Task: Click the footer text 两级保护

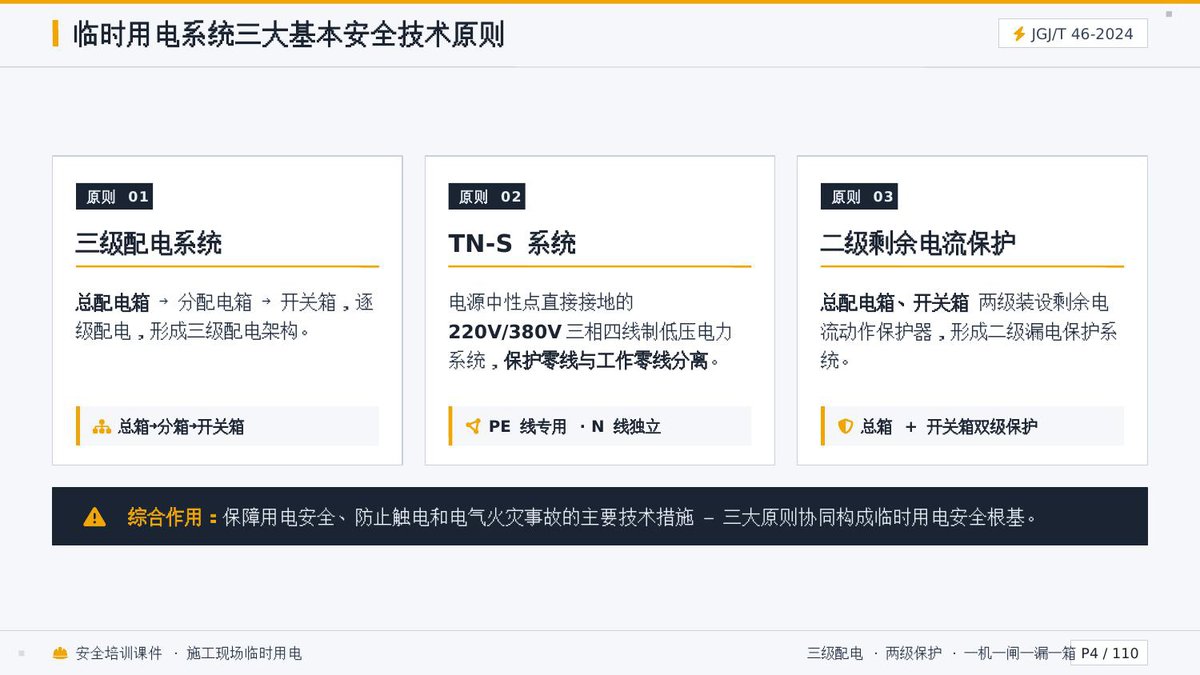Action: pyautogui.click(x=913, y=653)
